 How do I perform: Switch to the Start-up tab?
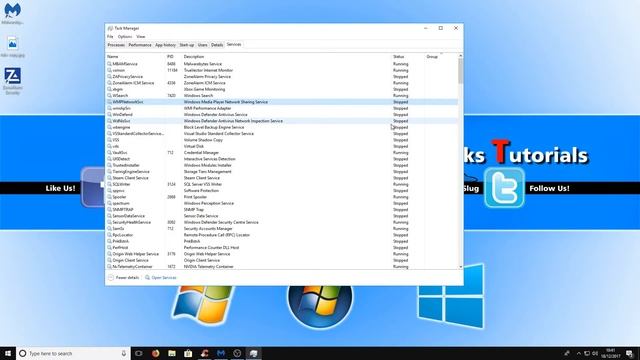[187, 45]
